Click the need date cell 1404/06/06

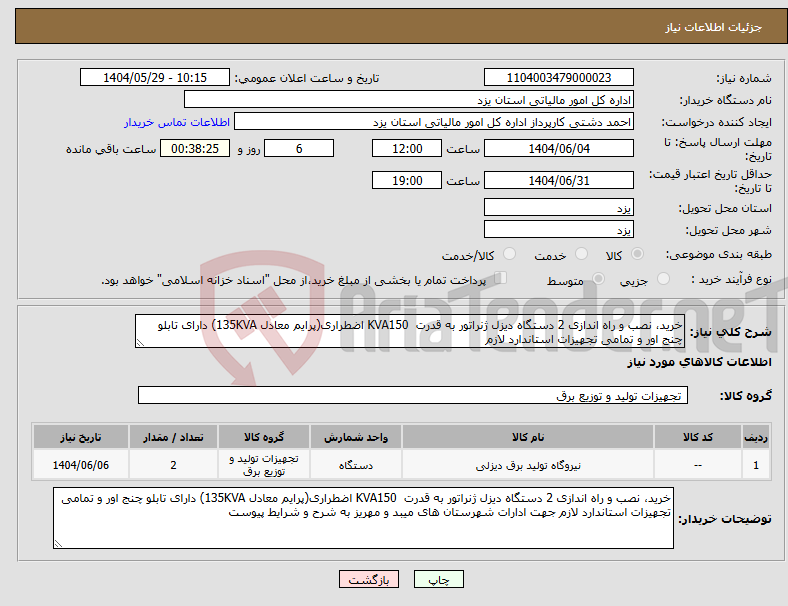point(81,465)
